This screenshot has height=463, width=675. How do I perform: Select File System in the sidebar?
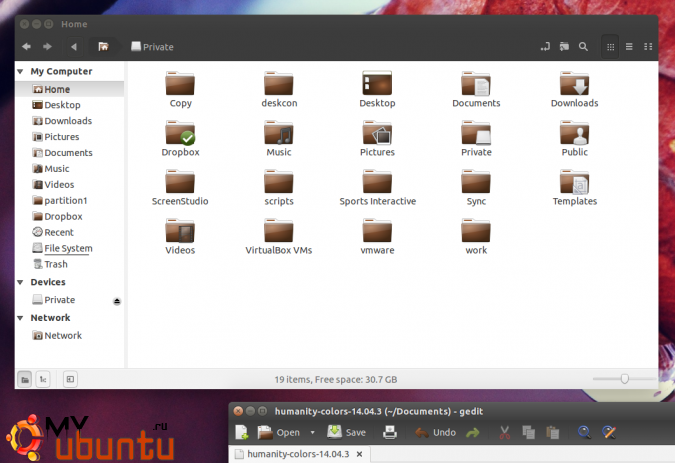point(67,248)
